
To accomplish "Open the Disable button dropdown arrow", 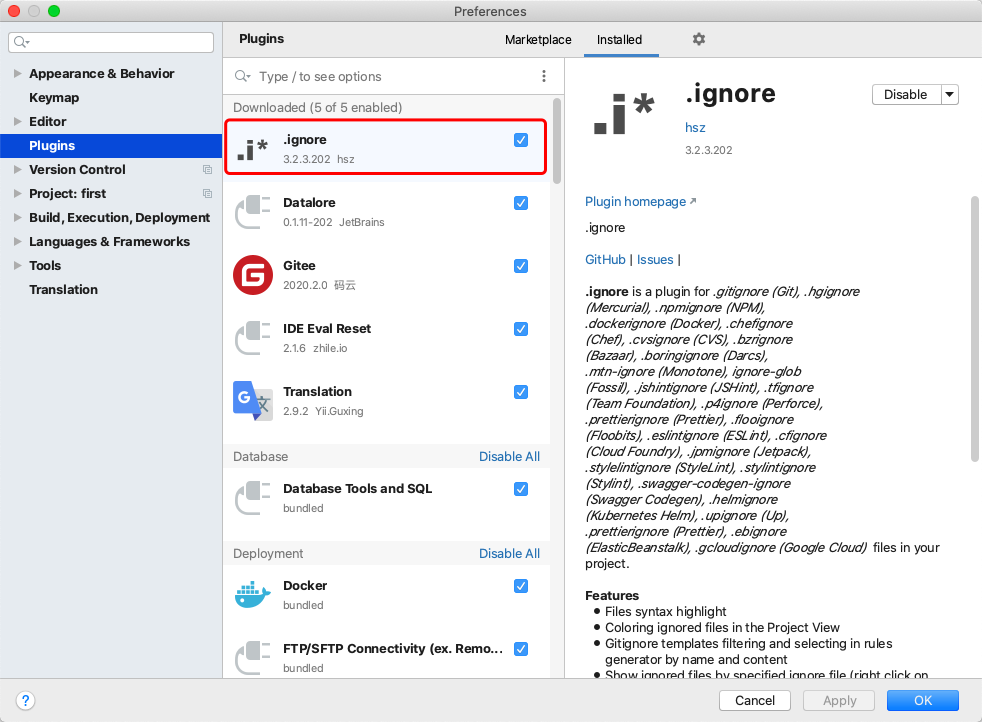I will click(x=949, y=95).
